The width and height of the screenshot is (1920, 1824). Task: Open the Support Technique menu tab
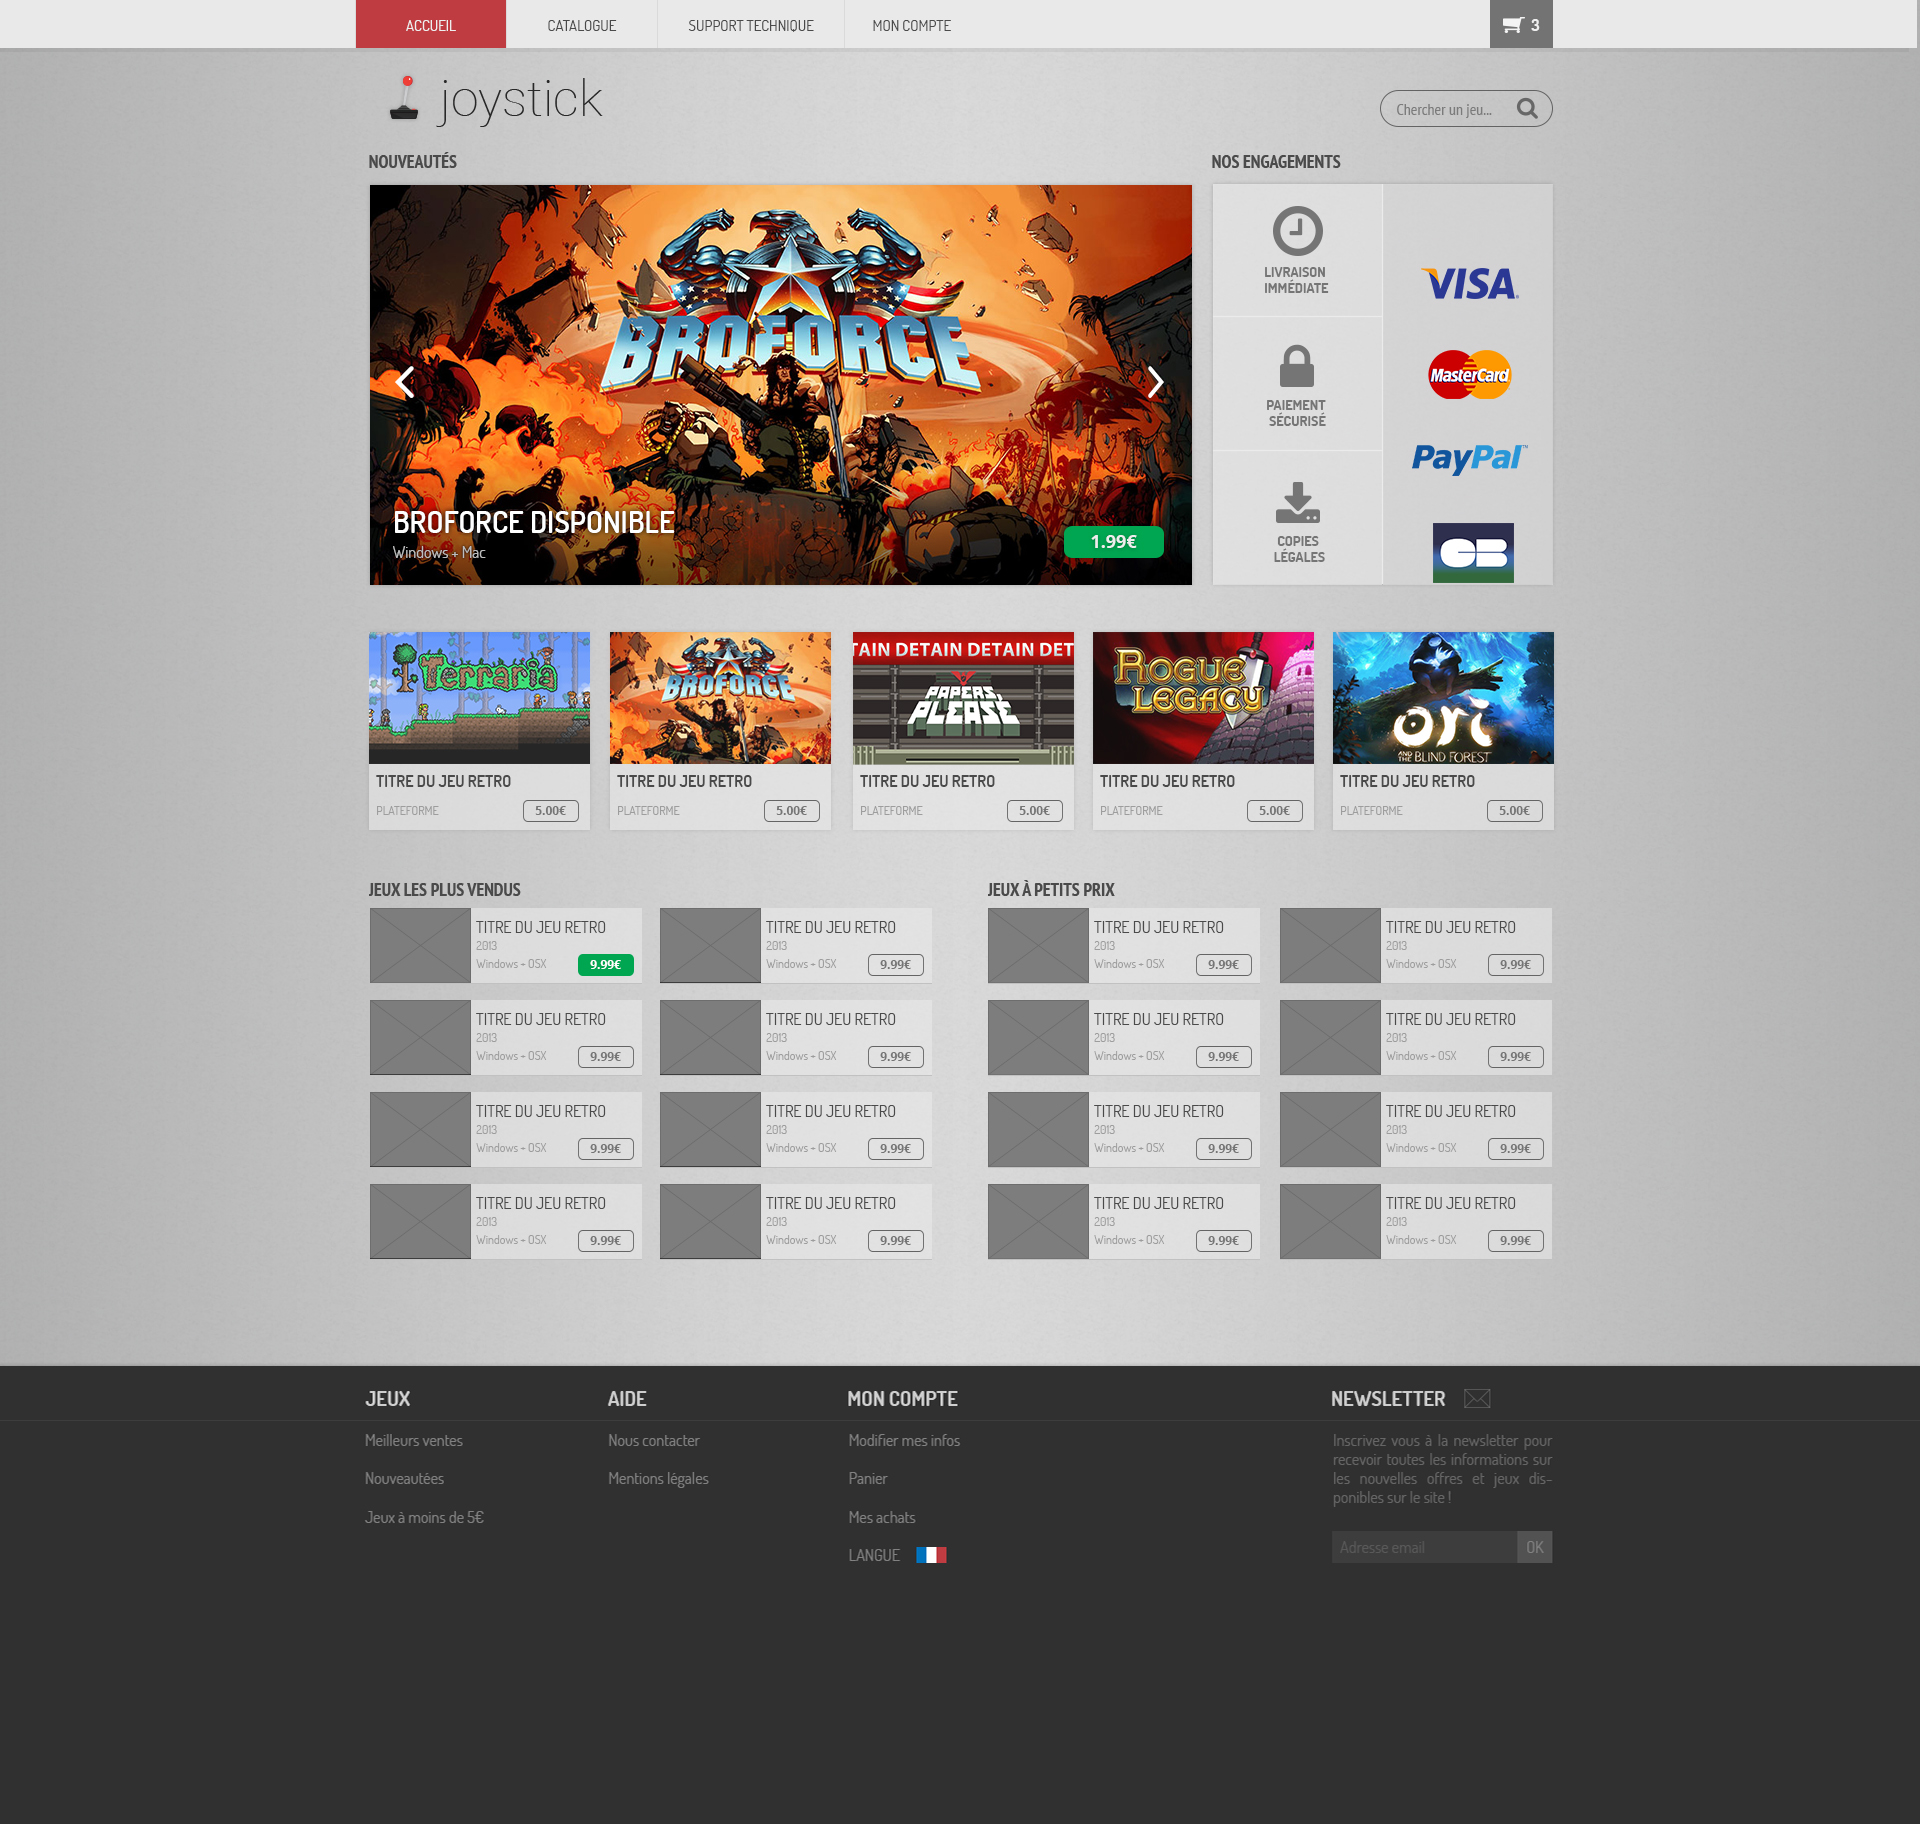[750, 25]
